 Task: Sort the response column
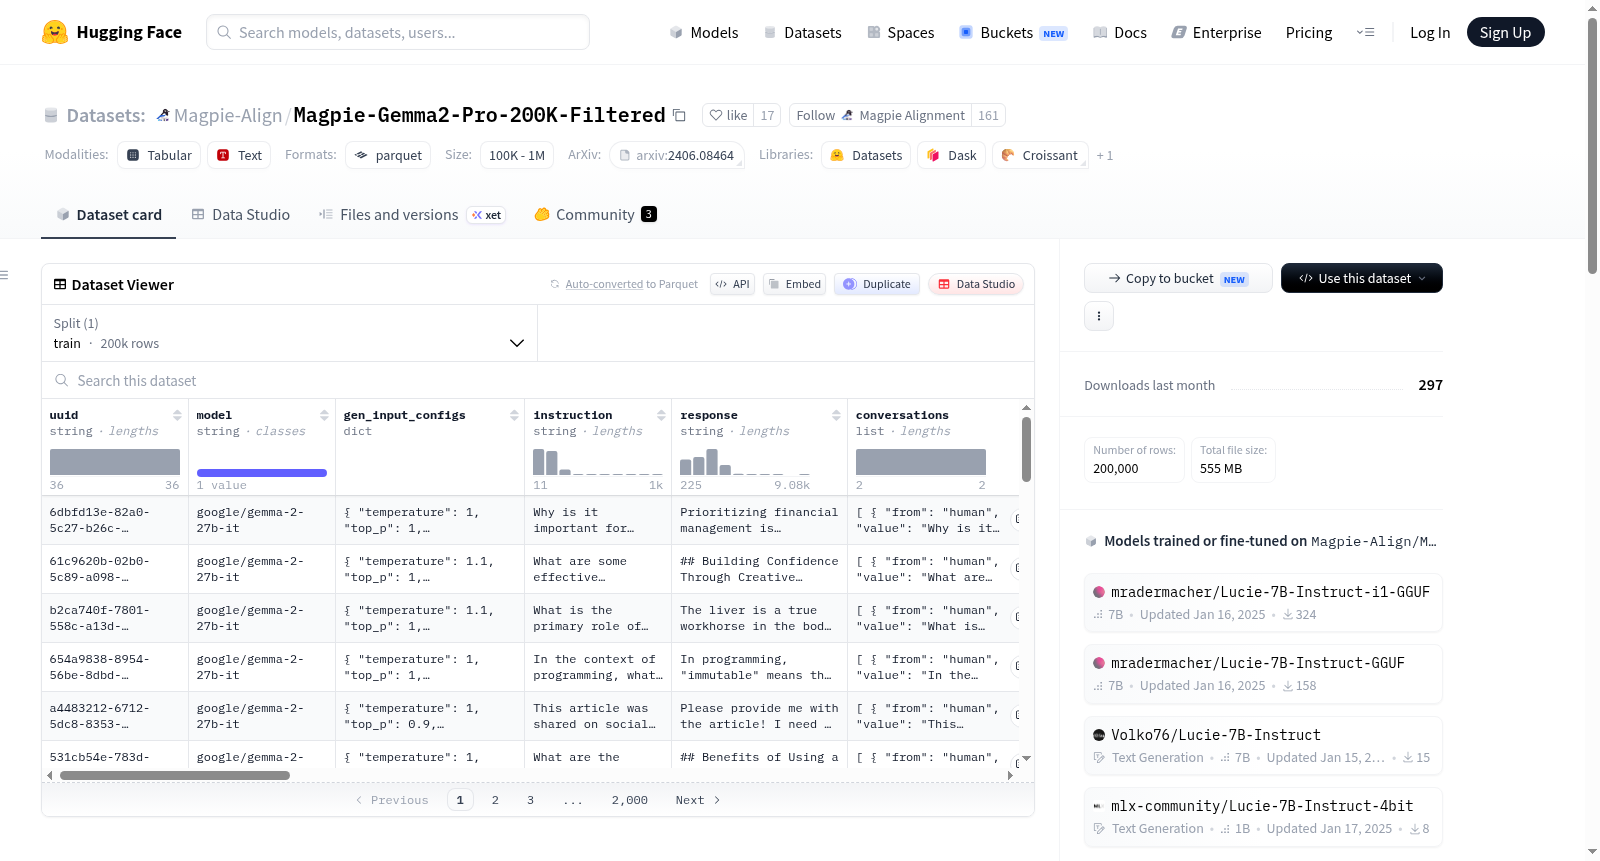[x=836, y=415]
